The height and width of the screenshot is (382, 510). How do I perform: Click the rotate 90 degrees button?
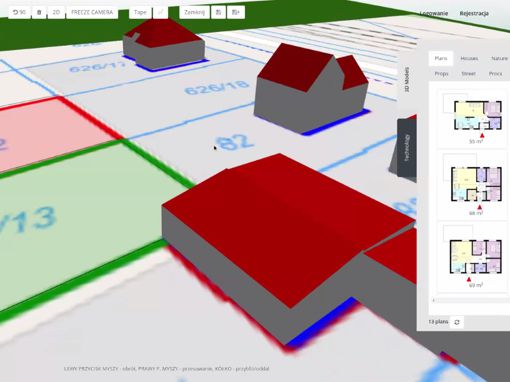[19, 12]
